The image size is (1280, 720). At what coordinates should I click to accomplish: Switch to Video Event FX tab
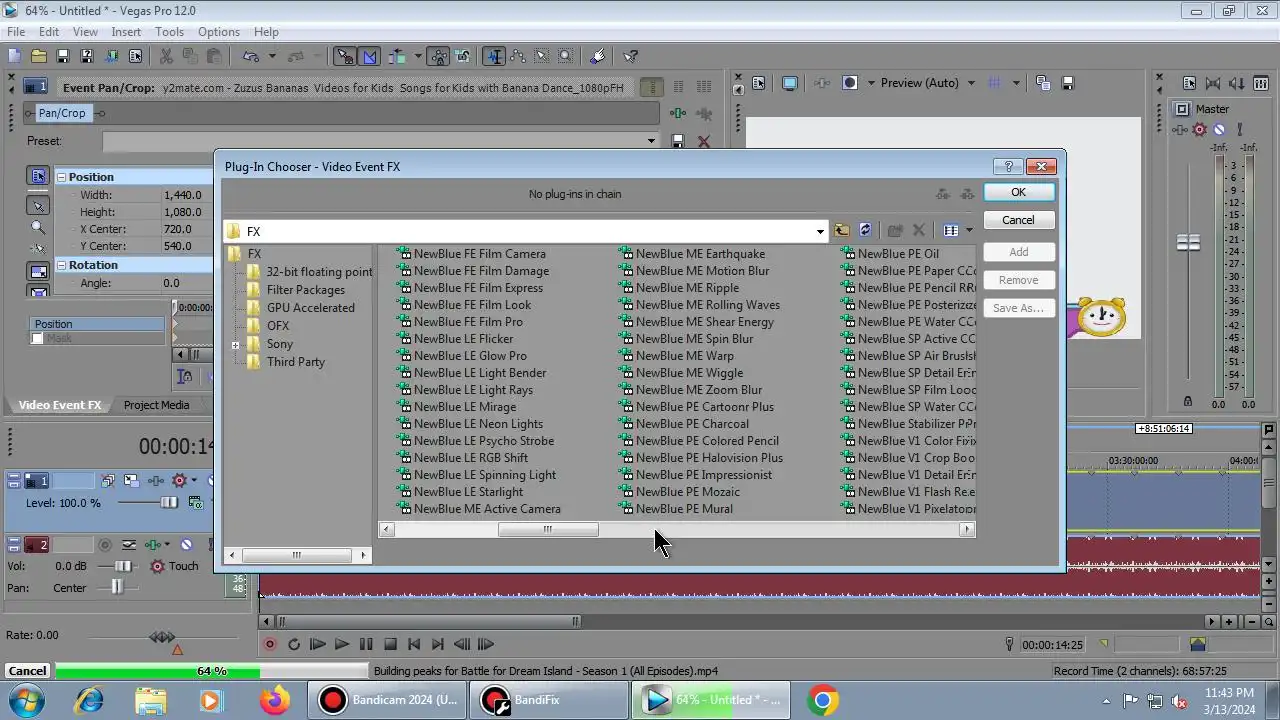pos(60,405)
